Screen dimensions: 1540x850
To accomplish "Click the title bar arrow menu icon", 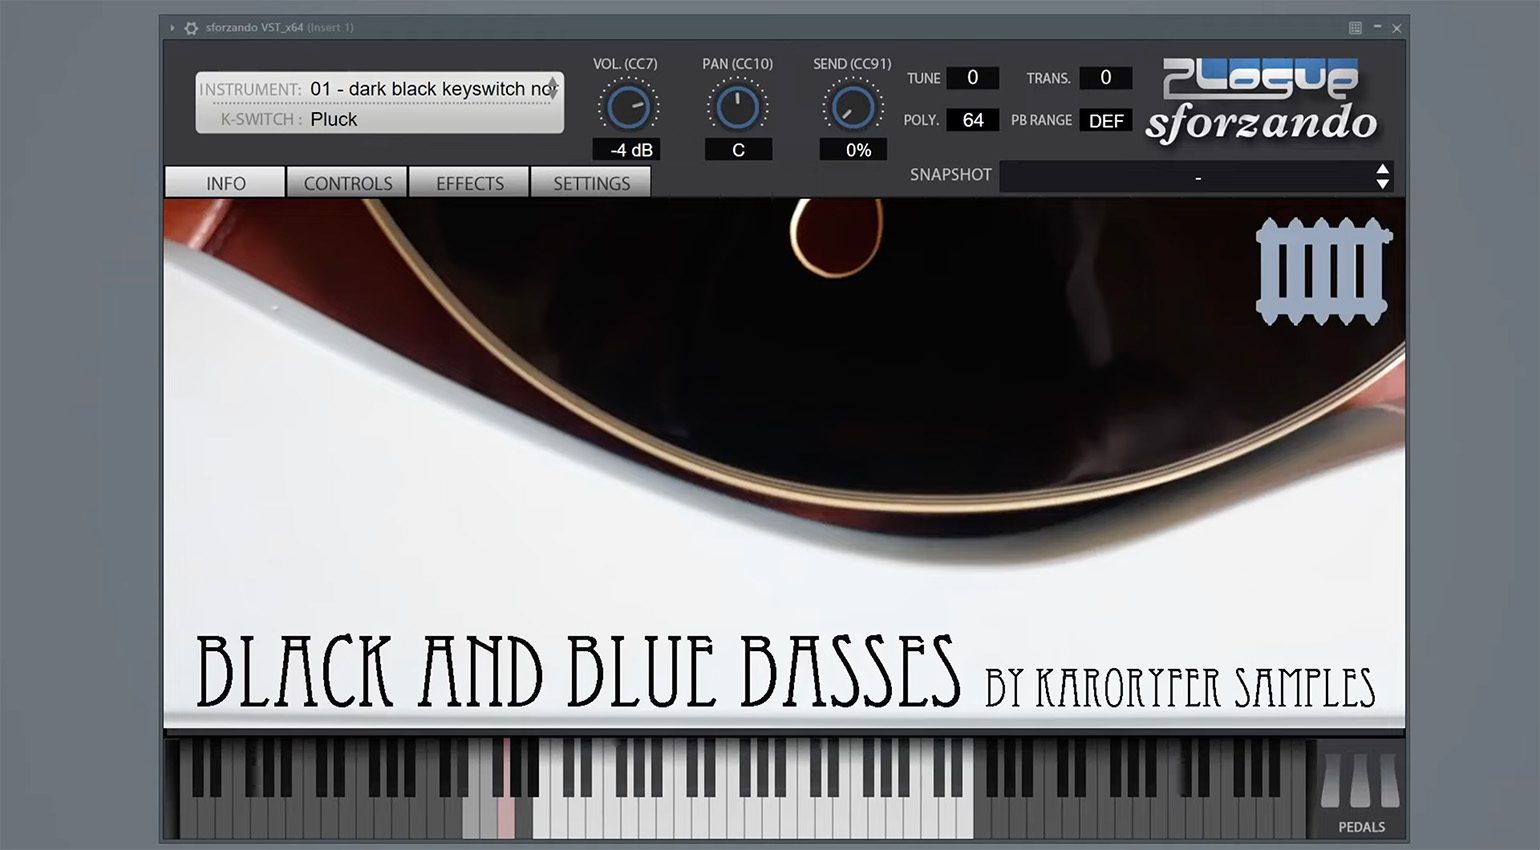I will (172, 28).
